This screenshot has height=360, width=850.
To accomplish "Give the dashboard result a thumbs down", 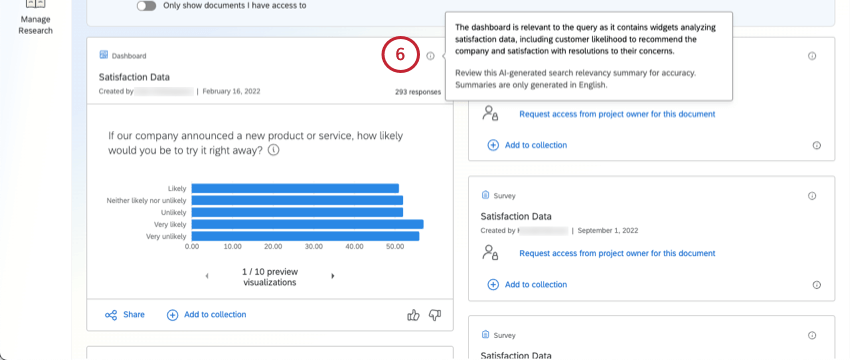I will point(435,314).
